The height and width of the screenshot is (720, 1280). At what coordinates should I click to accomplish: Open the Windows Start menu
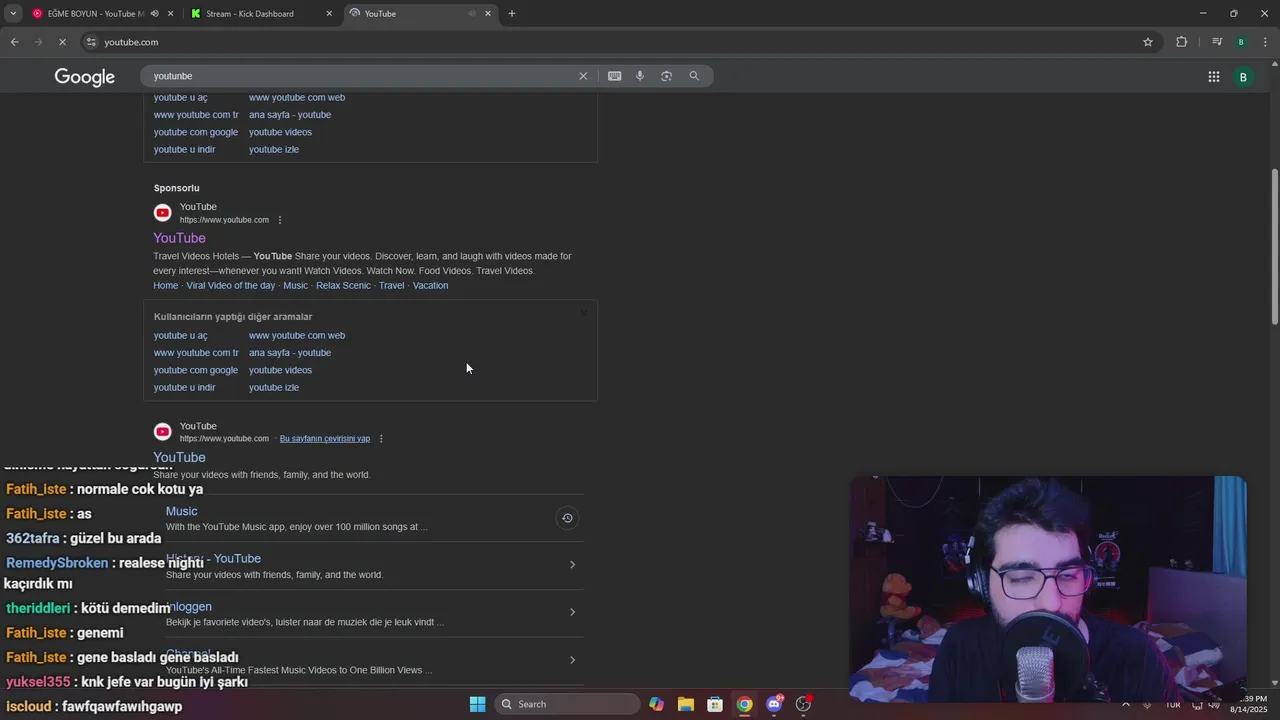click(478, 704)
